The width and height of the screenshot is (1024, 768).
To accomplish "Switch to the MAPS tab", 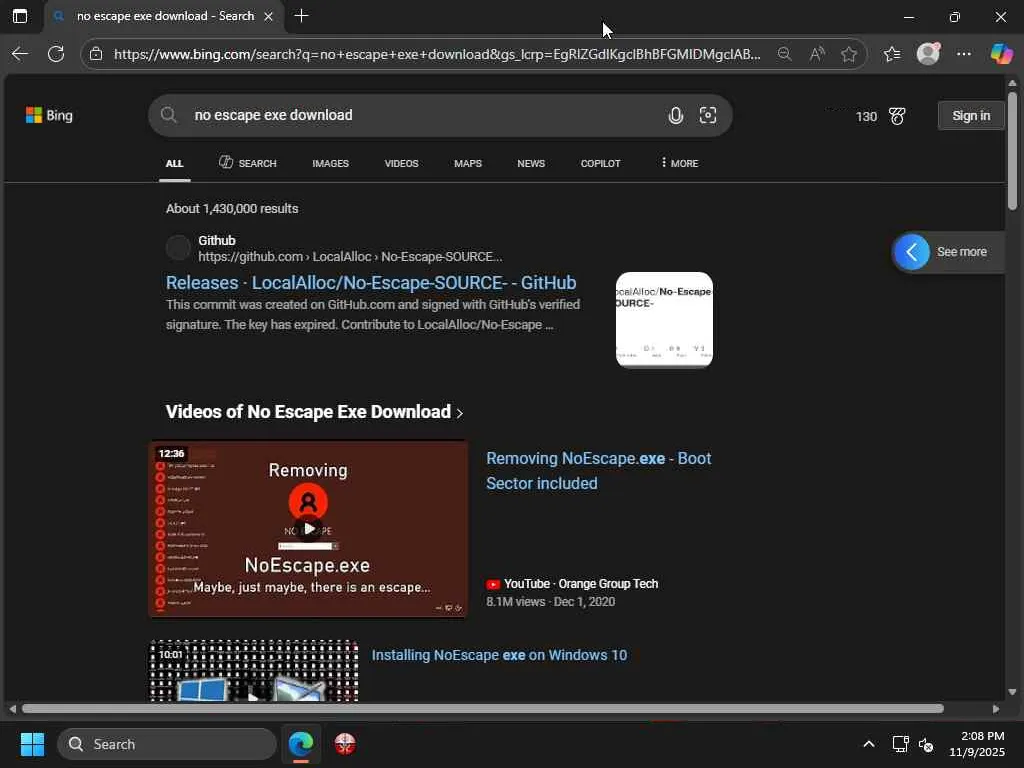I will (468, 163).
